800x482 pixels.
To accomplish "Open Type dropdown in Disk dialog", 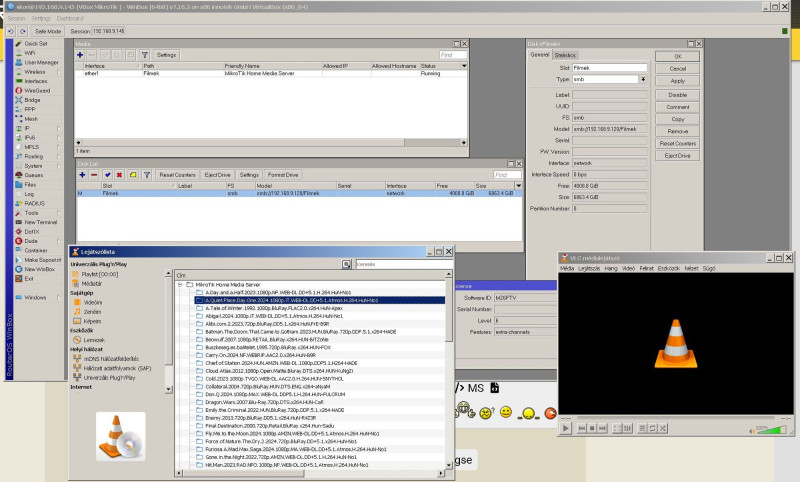I will 643,80.
